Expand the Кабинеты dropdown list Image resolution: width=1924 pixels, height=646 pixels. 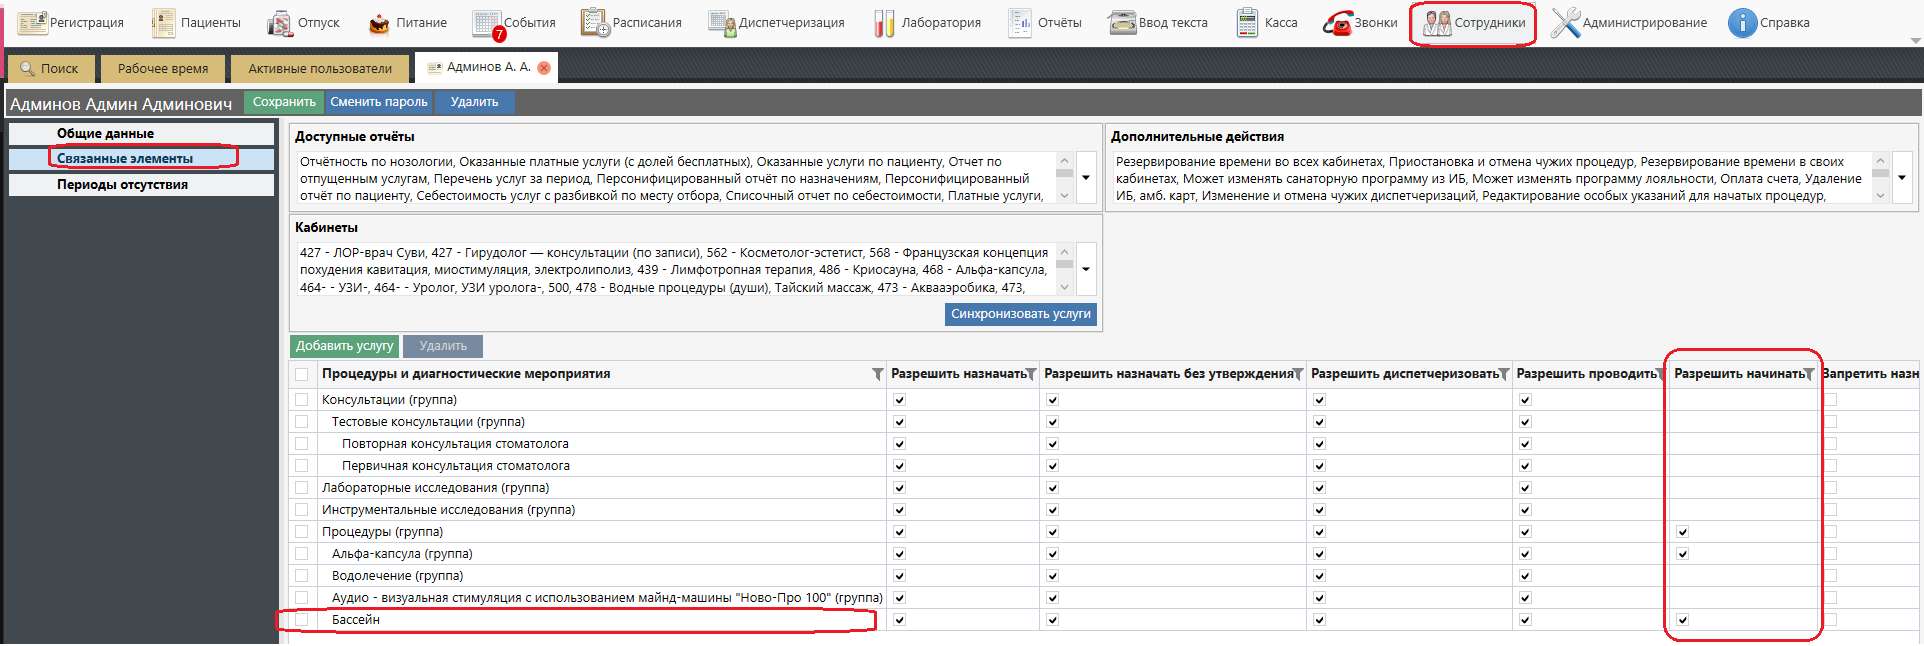coord(1086,269)
